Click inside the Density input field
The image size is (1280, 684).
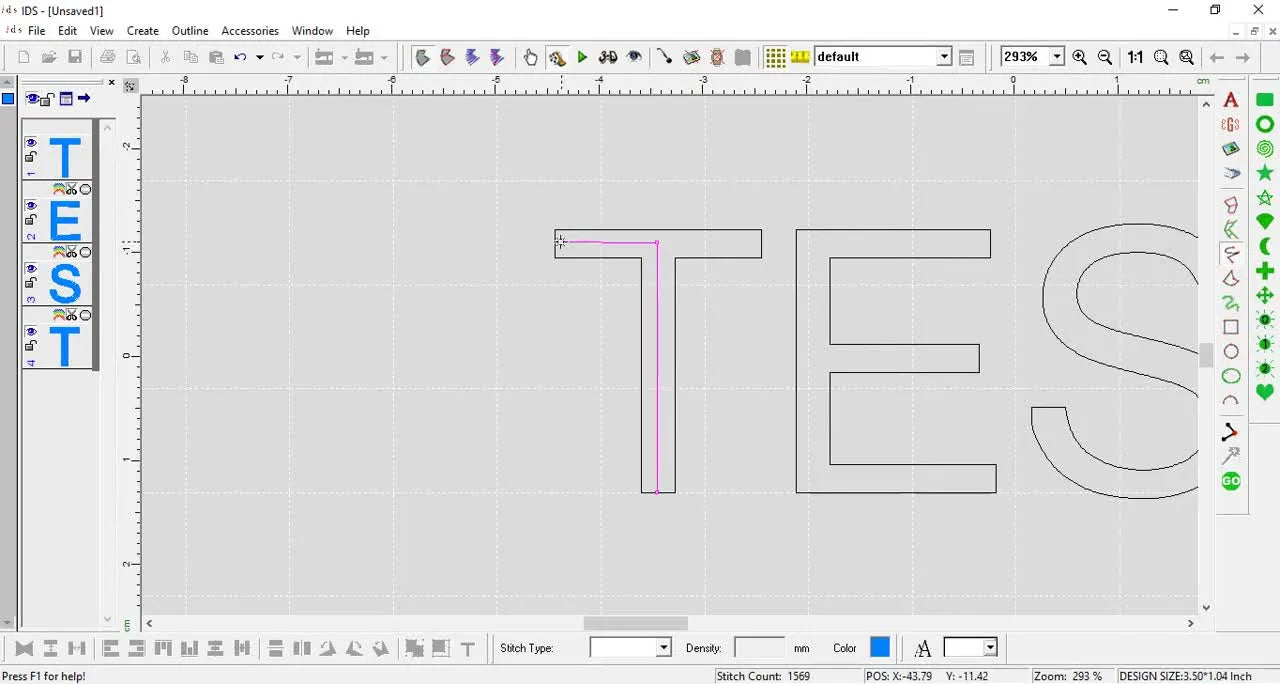point(760,647)
